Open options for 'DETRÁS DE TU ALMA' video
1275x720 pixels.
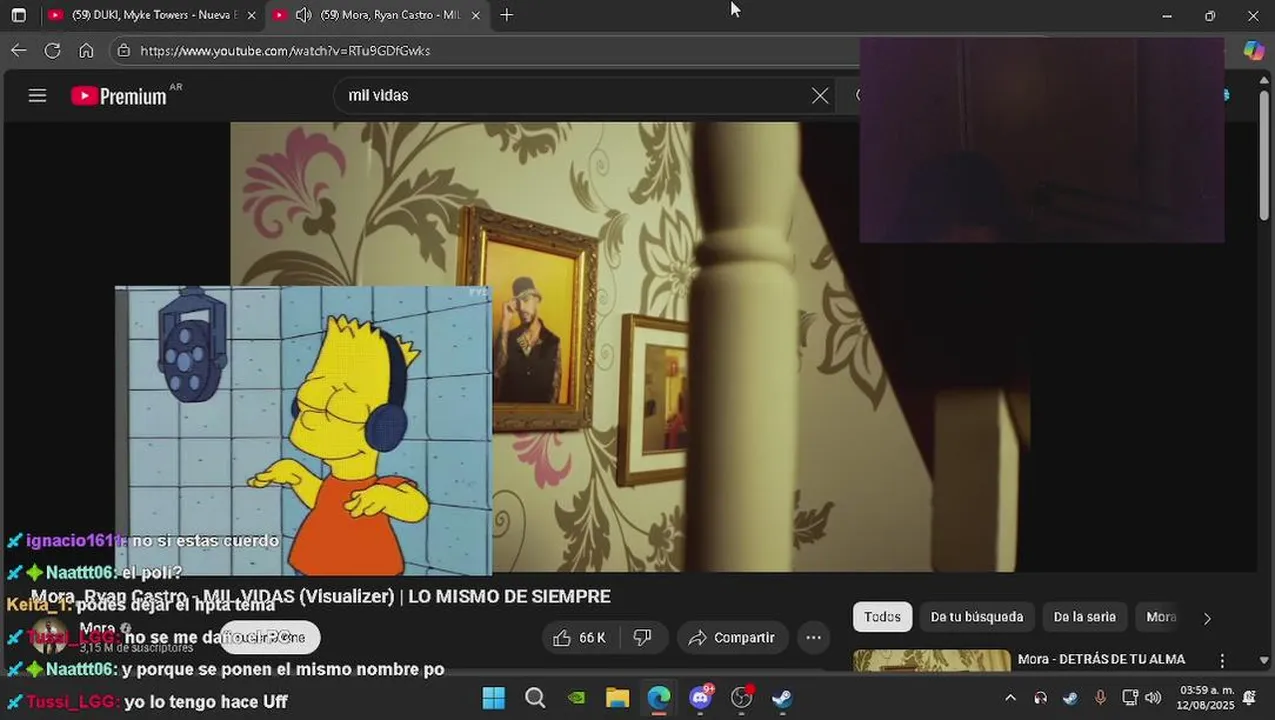click(1222, 661)
